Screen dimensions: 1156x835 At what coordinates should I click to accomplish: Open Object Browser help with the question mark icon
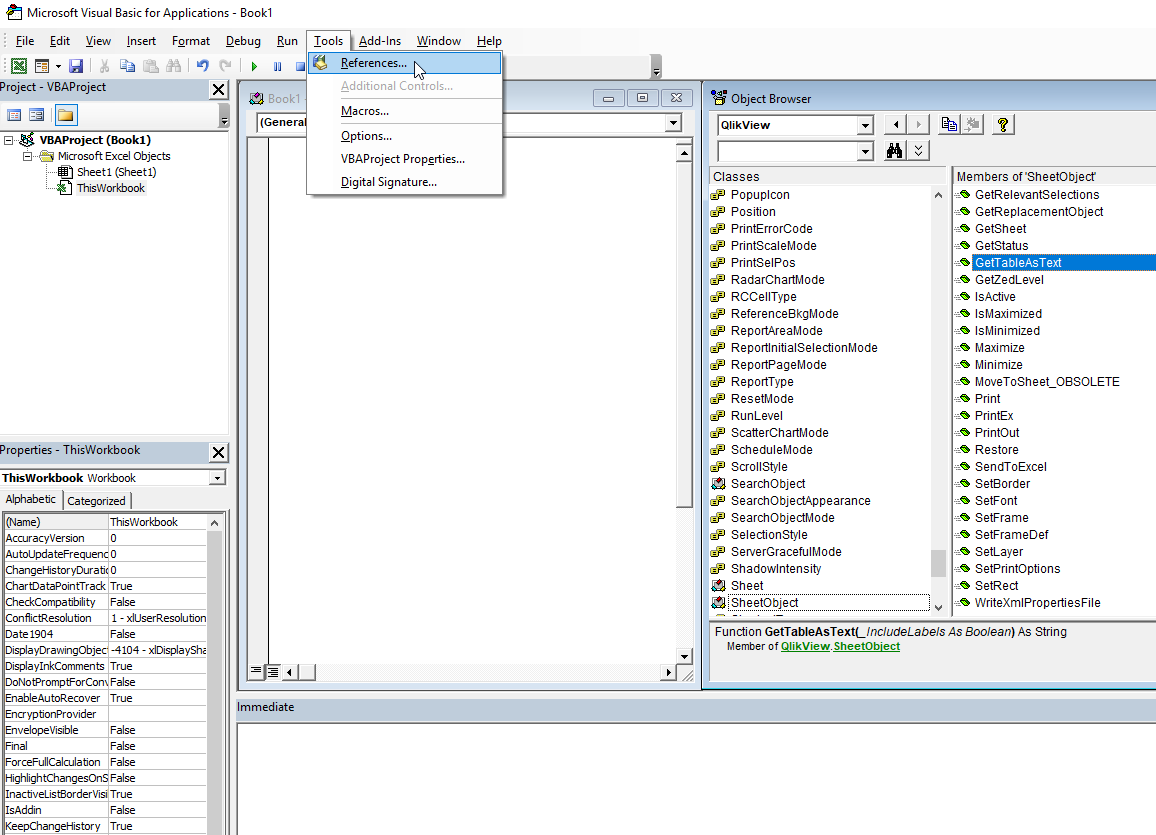(1004, 125)
